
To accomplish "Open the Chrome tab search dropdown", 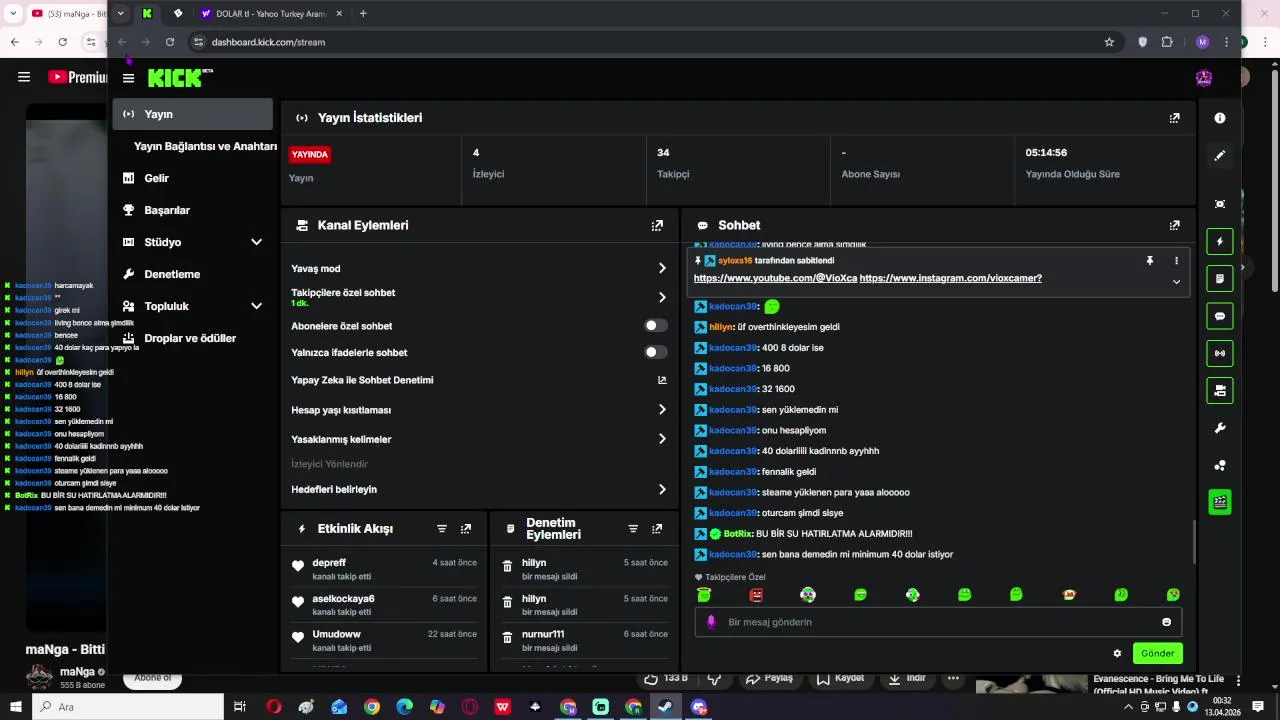I will pyautogui.click(x=120, y=13).
